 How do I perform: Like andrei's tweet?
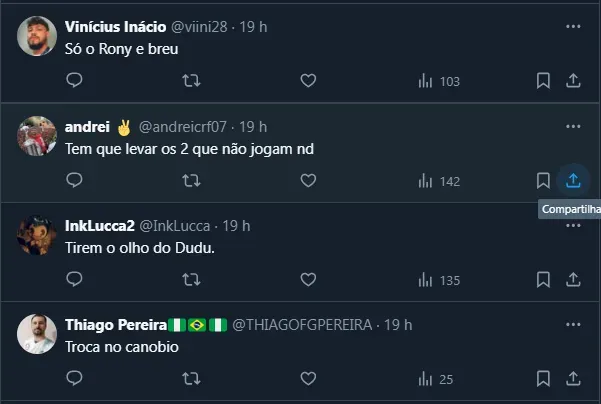point(308,181)
